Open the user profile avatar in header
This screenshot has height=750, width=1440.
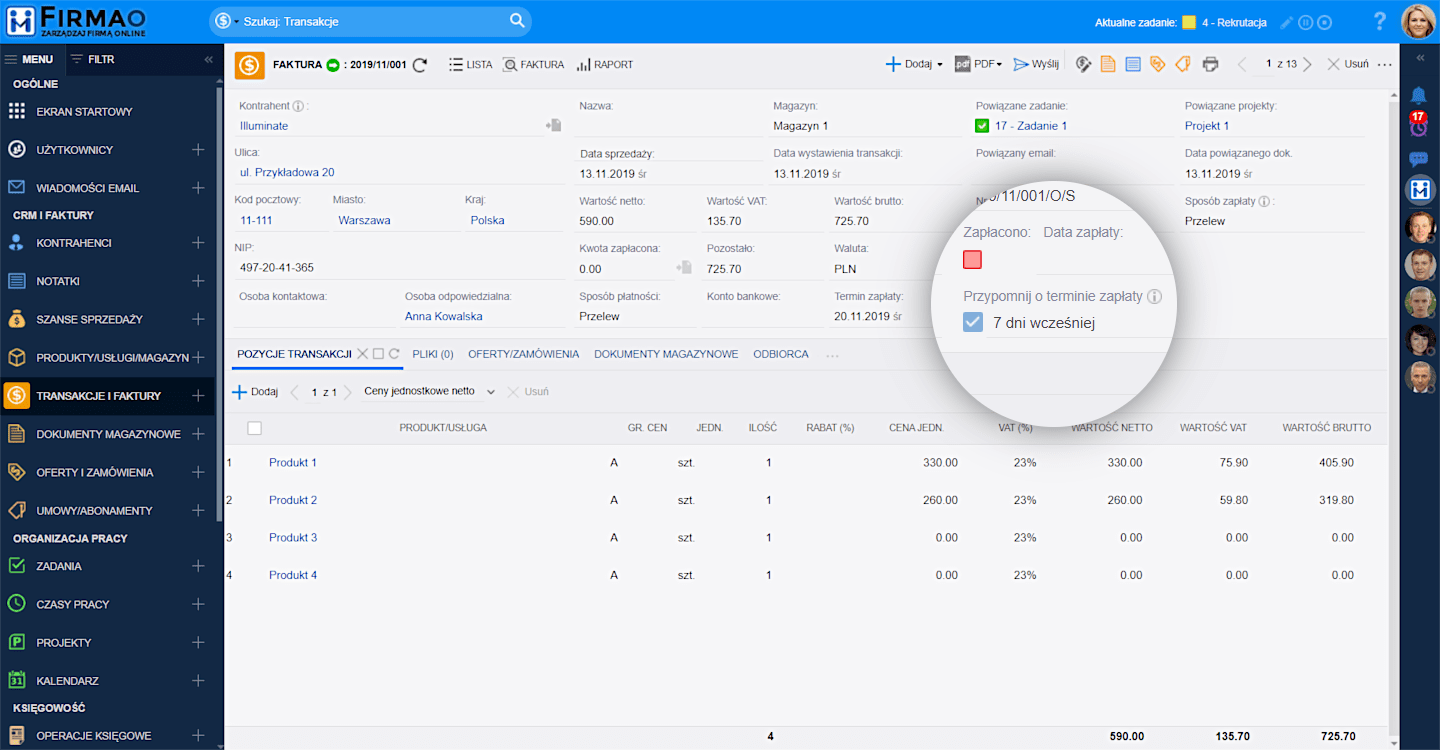point(1418,21)
